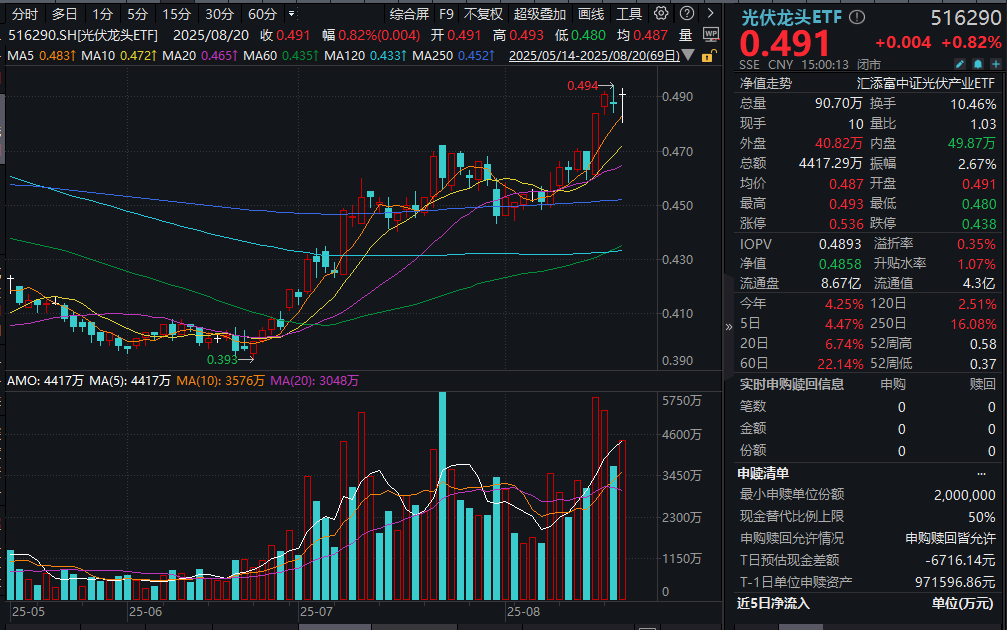The width and height of the screenshot is (1007, 630).
Task: Click the help question-mark icon
Action: (x=687, y=13)
